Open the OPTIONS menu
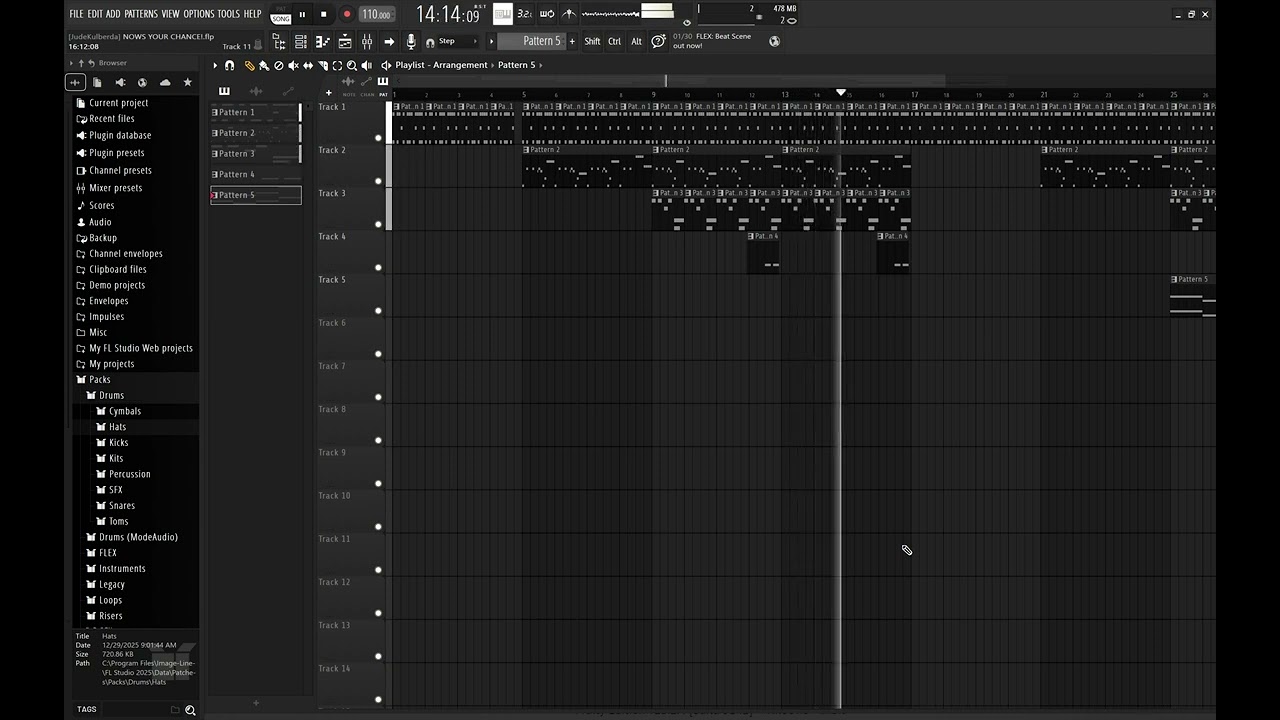Viewport: 1280px width, 720px height. point(199,14)
